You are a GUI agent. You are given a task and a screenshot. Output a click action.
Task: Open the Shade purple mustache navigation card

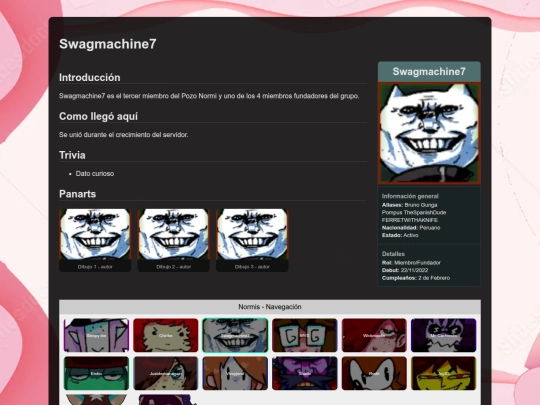tap(304, 373)
